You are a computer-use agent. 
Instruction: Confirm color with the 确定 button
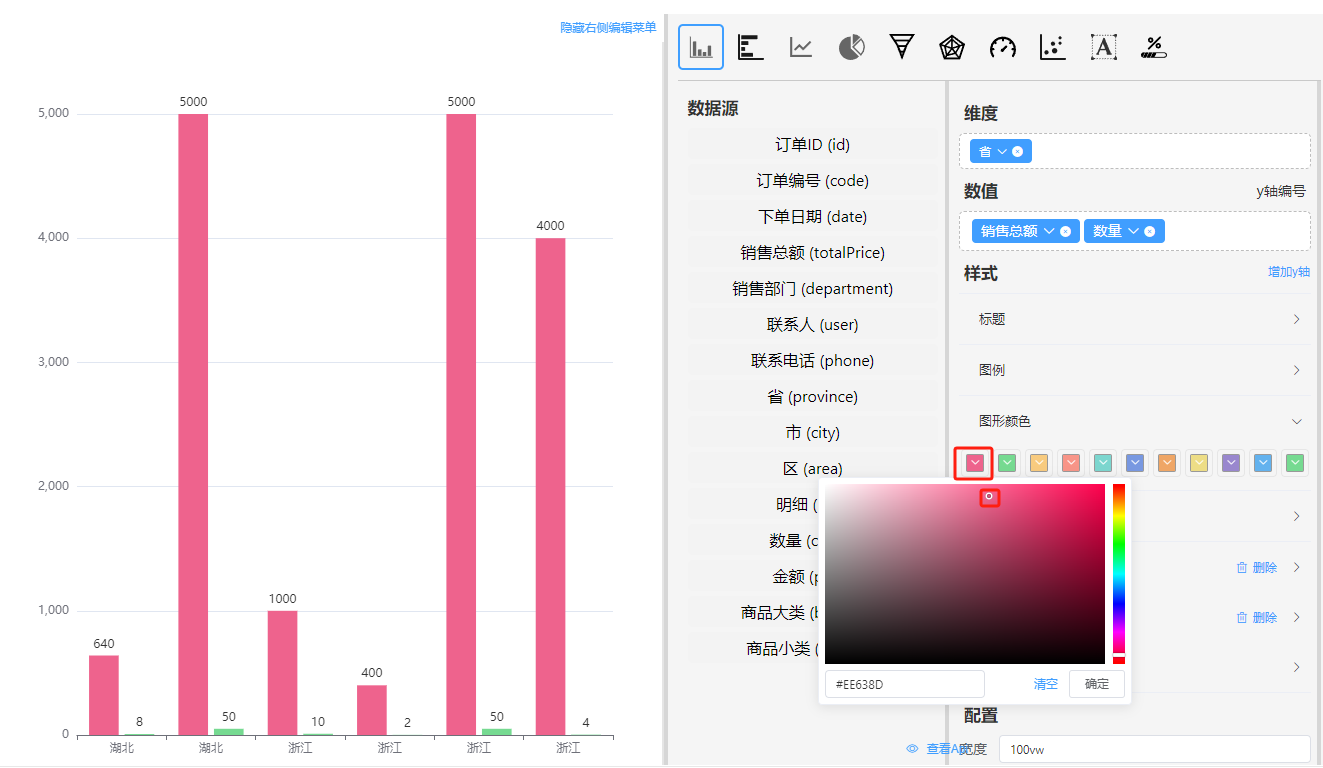click(x=1096, y=684)
